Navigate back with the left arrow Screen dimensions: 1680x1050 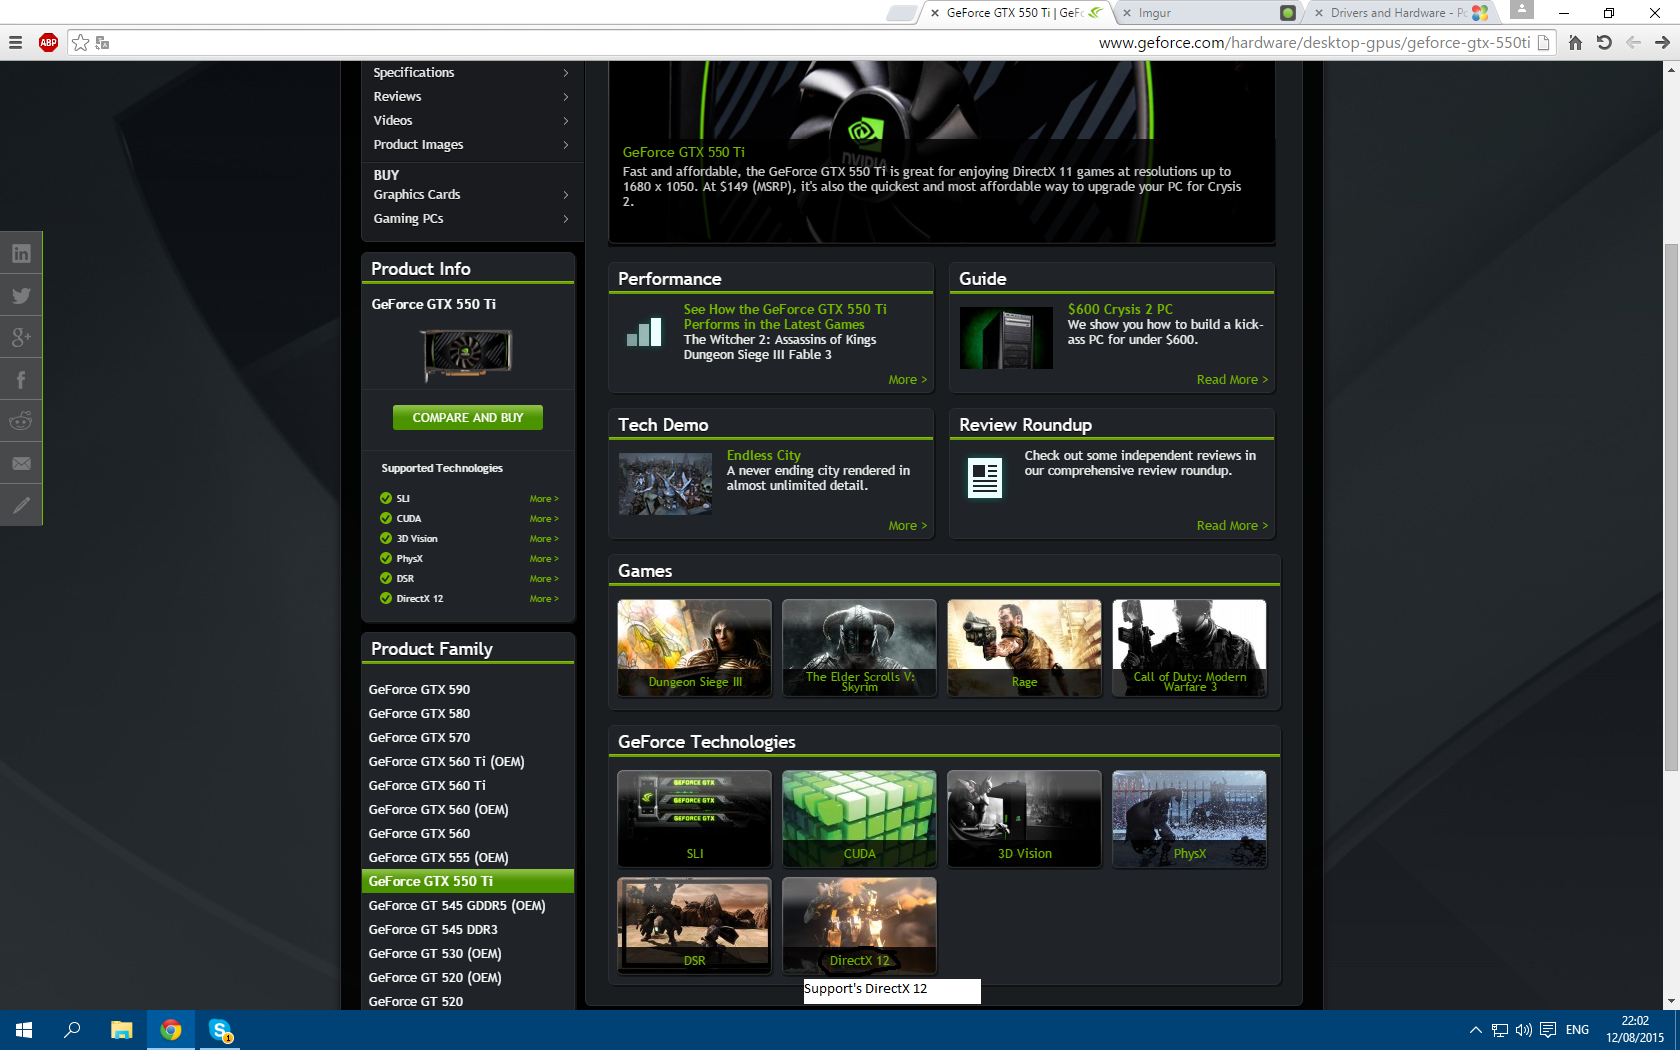1633,42
